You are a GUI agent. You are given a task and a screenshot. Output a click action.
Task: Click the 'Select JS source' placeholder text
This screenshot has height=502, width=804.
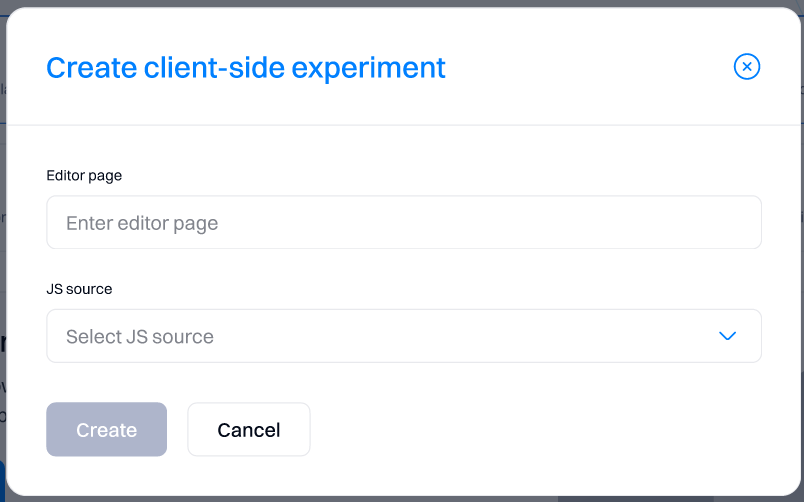point(140,337)
